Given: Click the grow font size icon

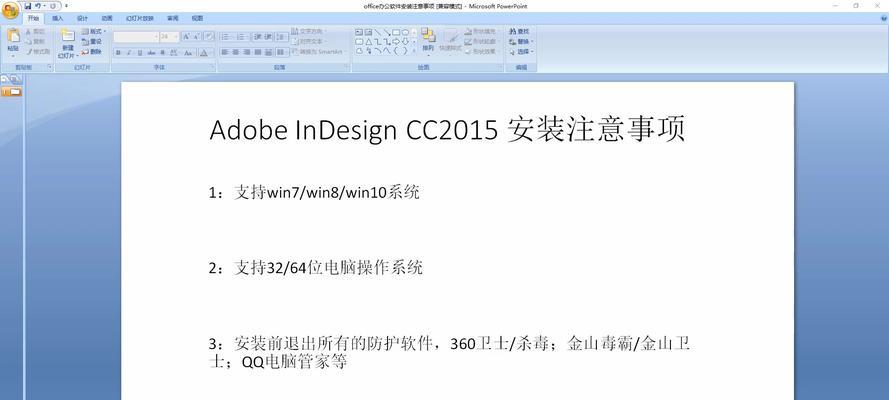Looking at the screenshot, I should click(x=186, y=37).
